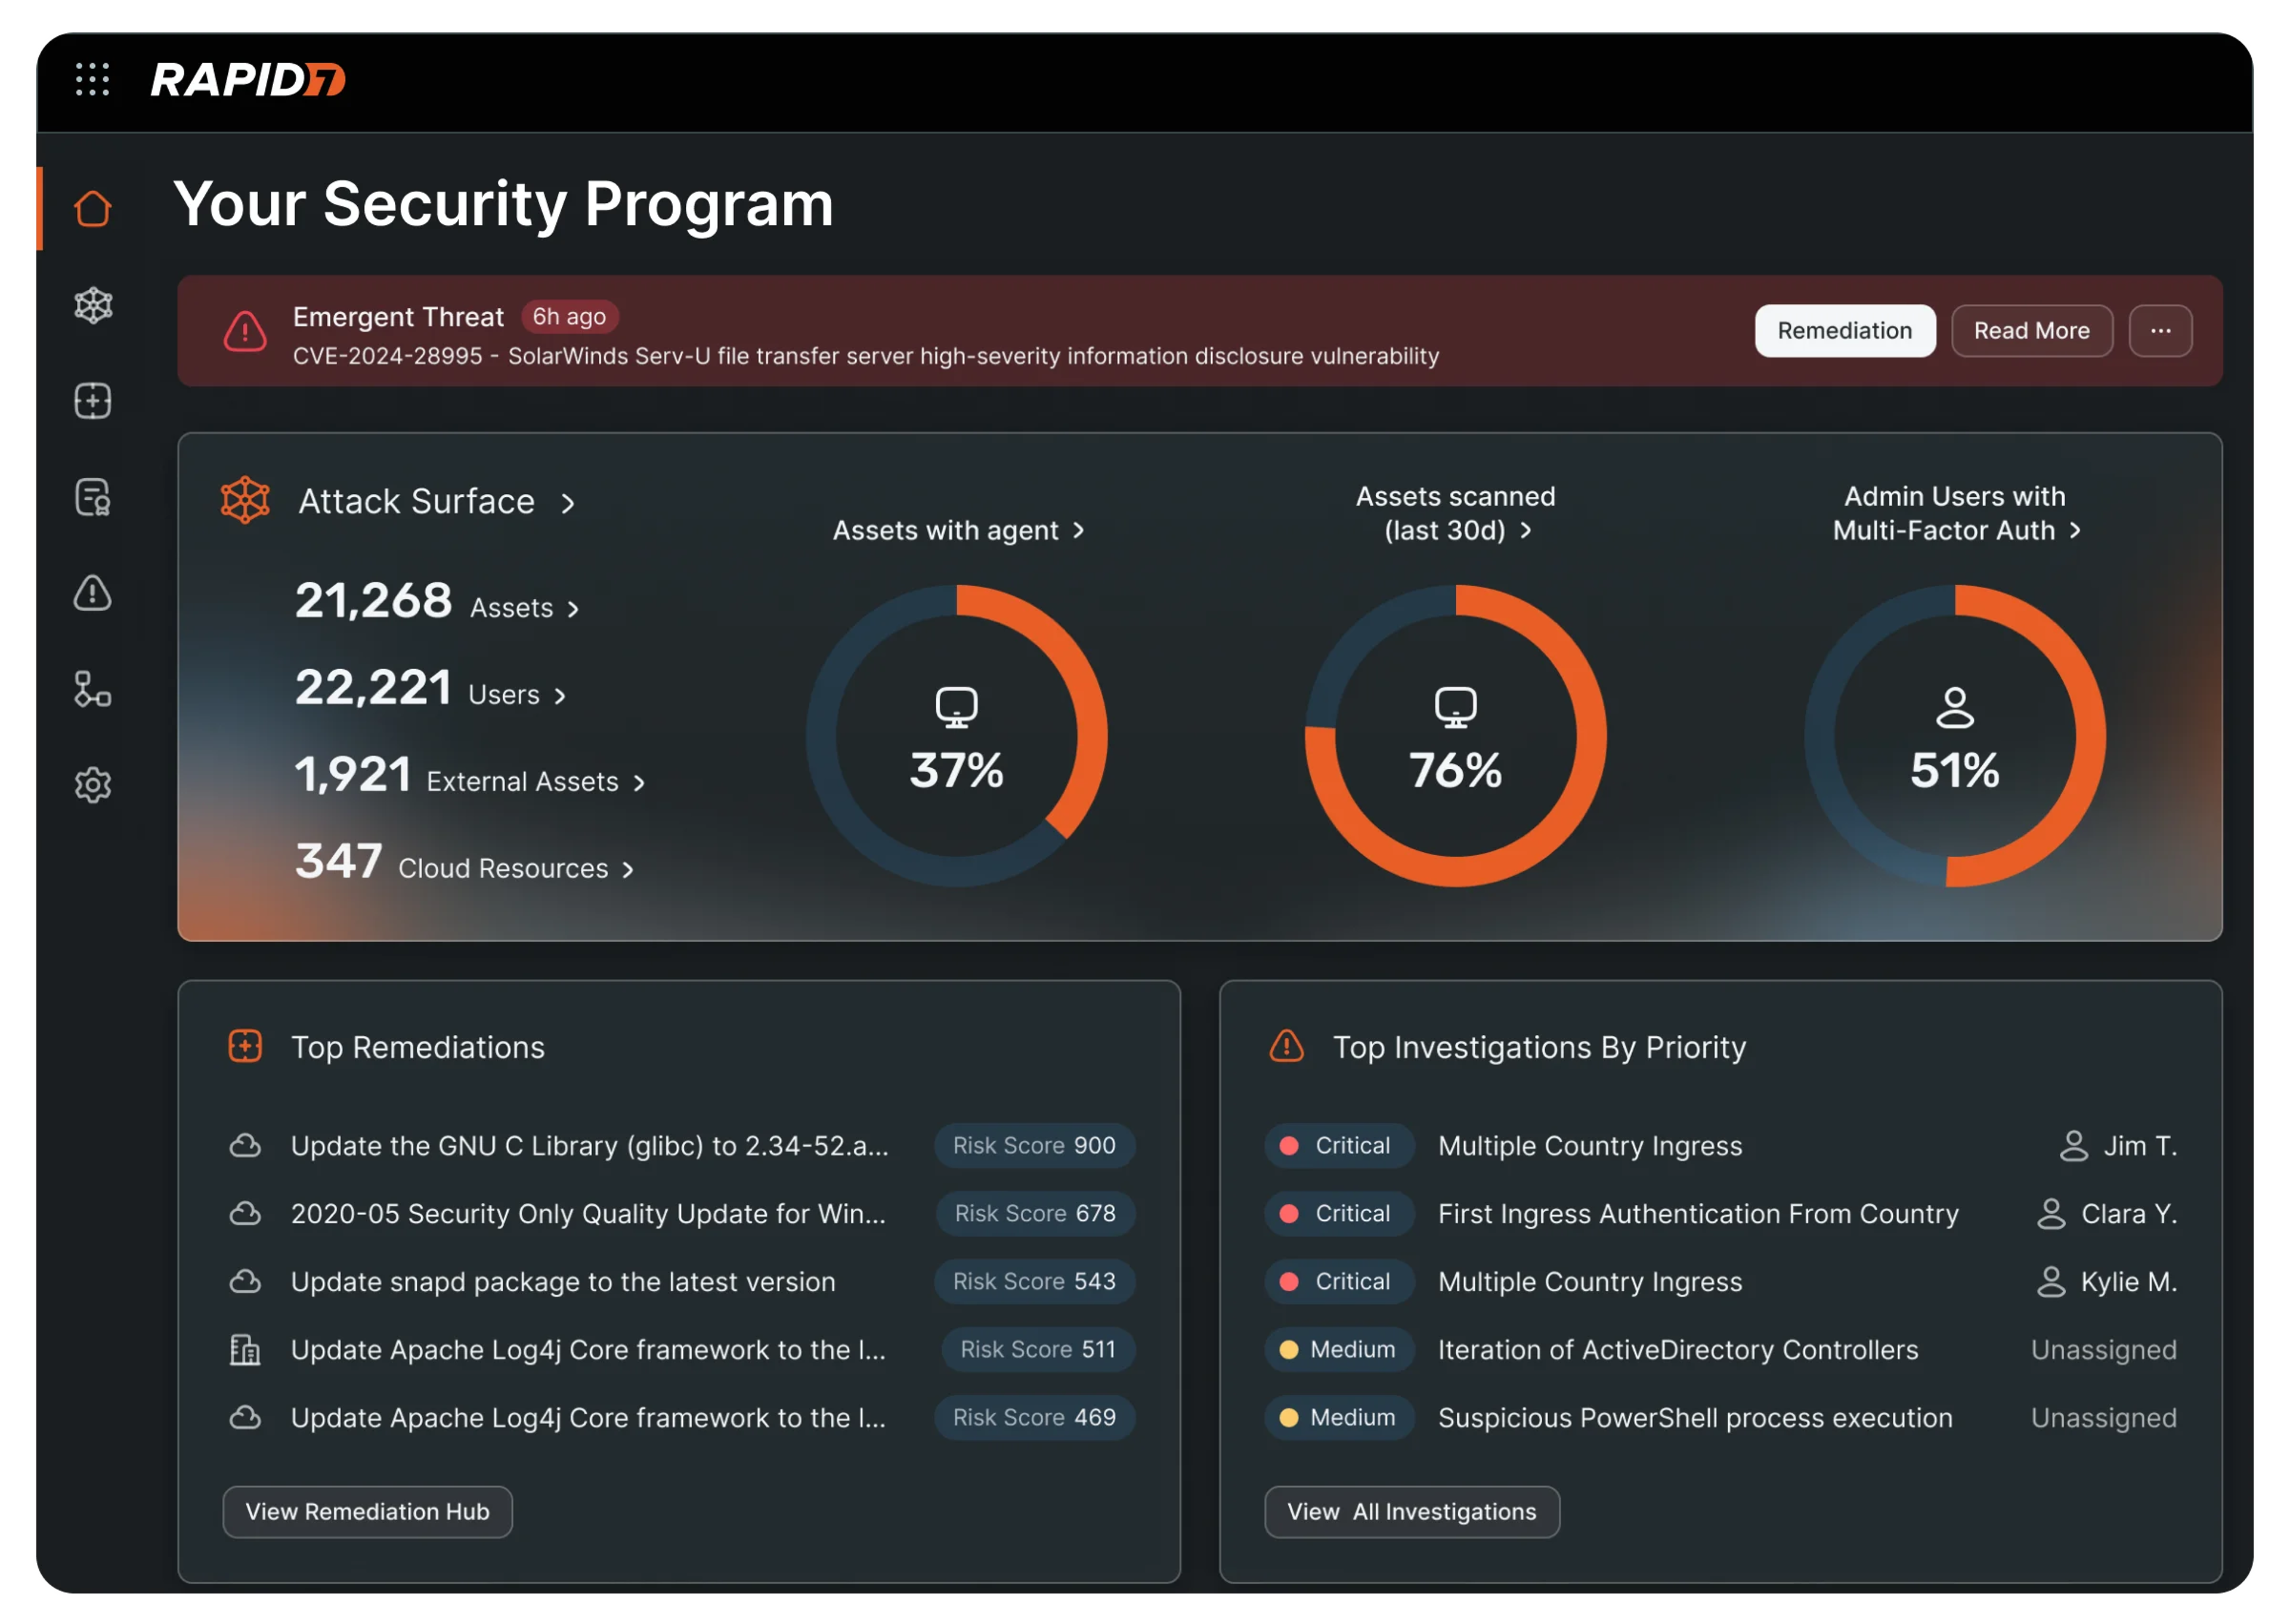Click the Risk Score 543 badge

(1034, 1281)
